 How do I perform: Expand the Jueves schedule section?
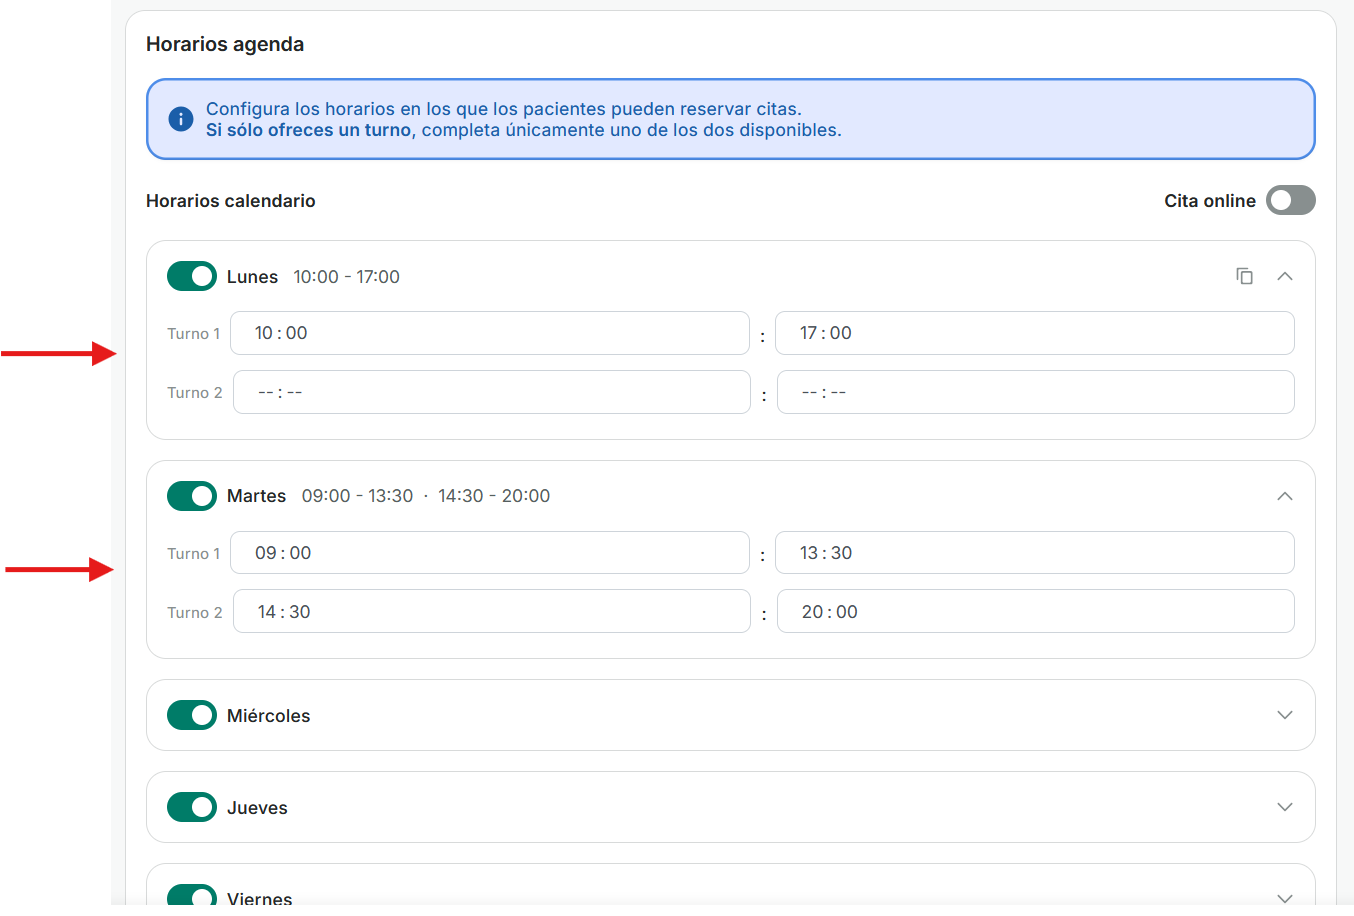coord(1285,807)
